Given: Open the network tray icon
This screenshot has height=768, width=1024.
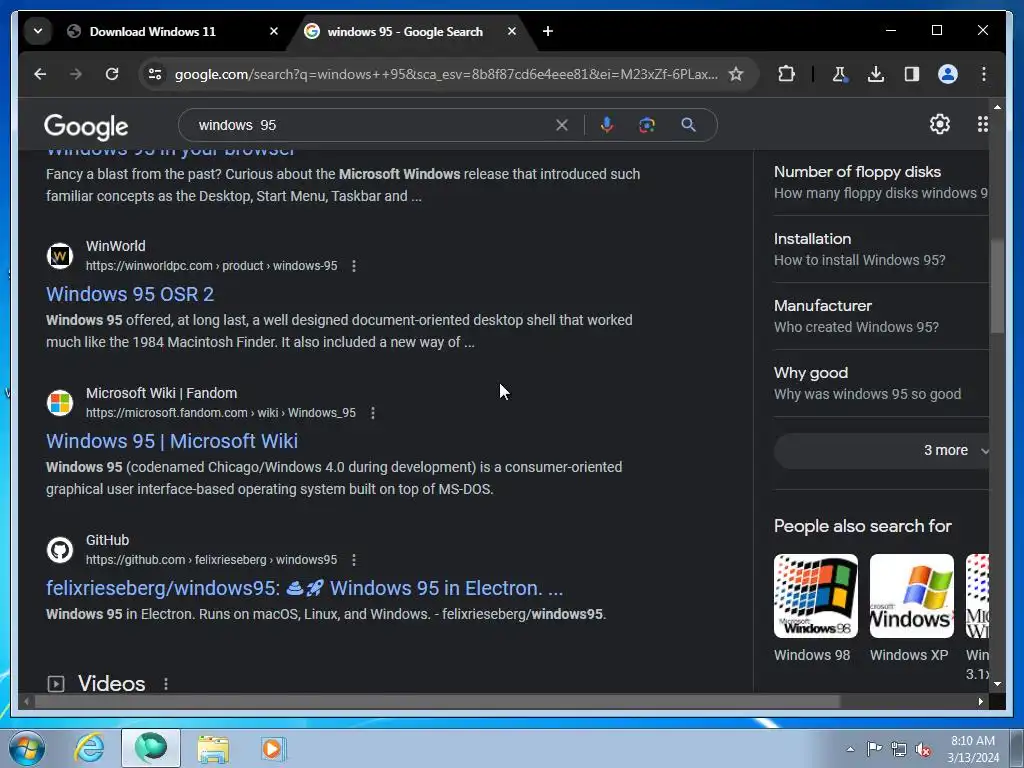Looking at the screenshot, I should coord(899,749).
